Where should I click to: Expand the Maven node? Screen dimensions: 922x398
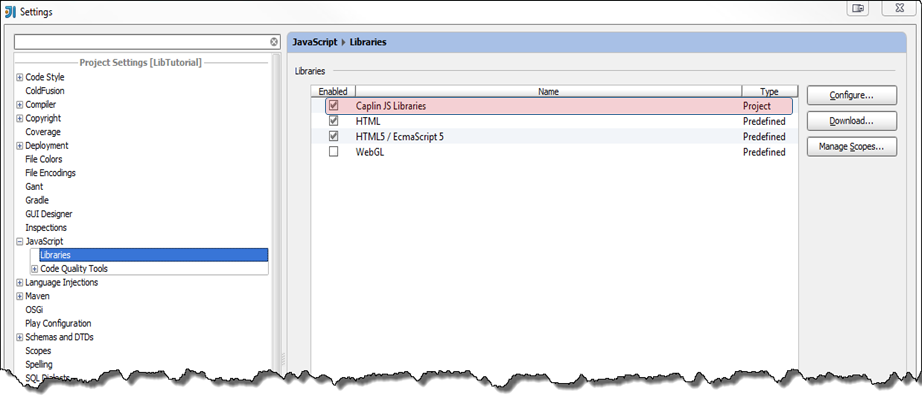click(20, 296)
